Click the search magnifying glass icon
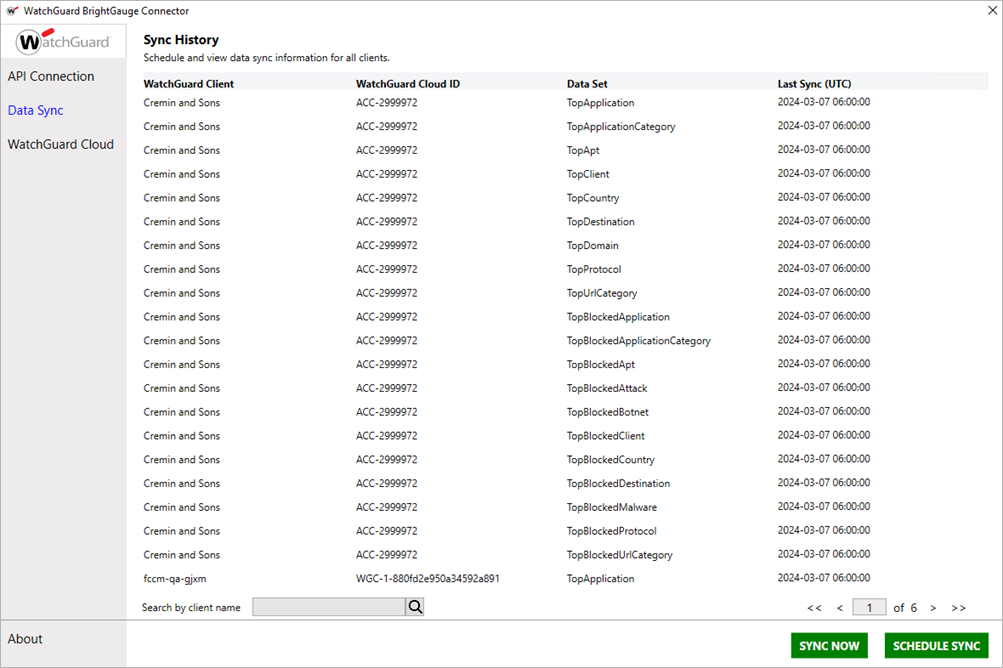The height and width of the screenshot is (668, 1003). tap(414, 606)
